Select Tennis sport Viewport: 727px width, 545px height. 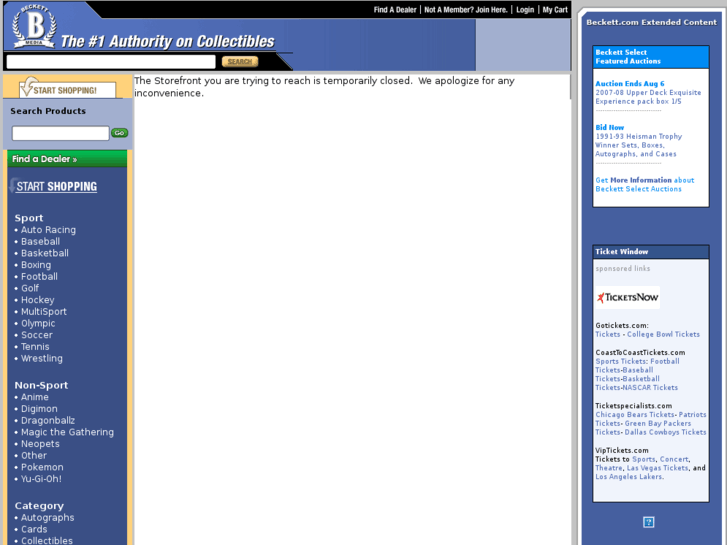coord(35,346)
